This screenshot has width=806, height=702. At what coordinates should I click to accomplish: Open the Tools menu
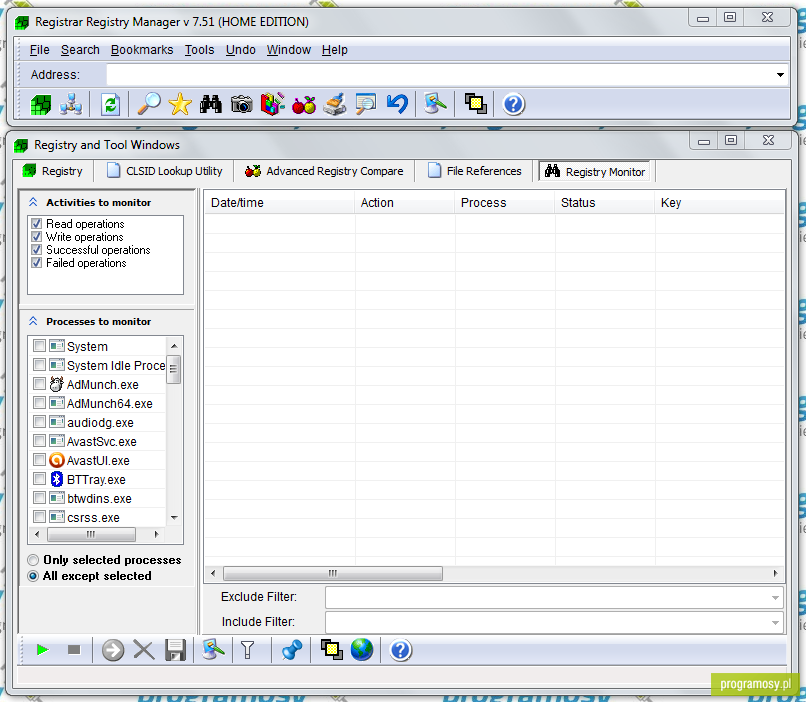tap(199, 50)
